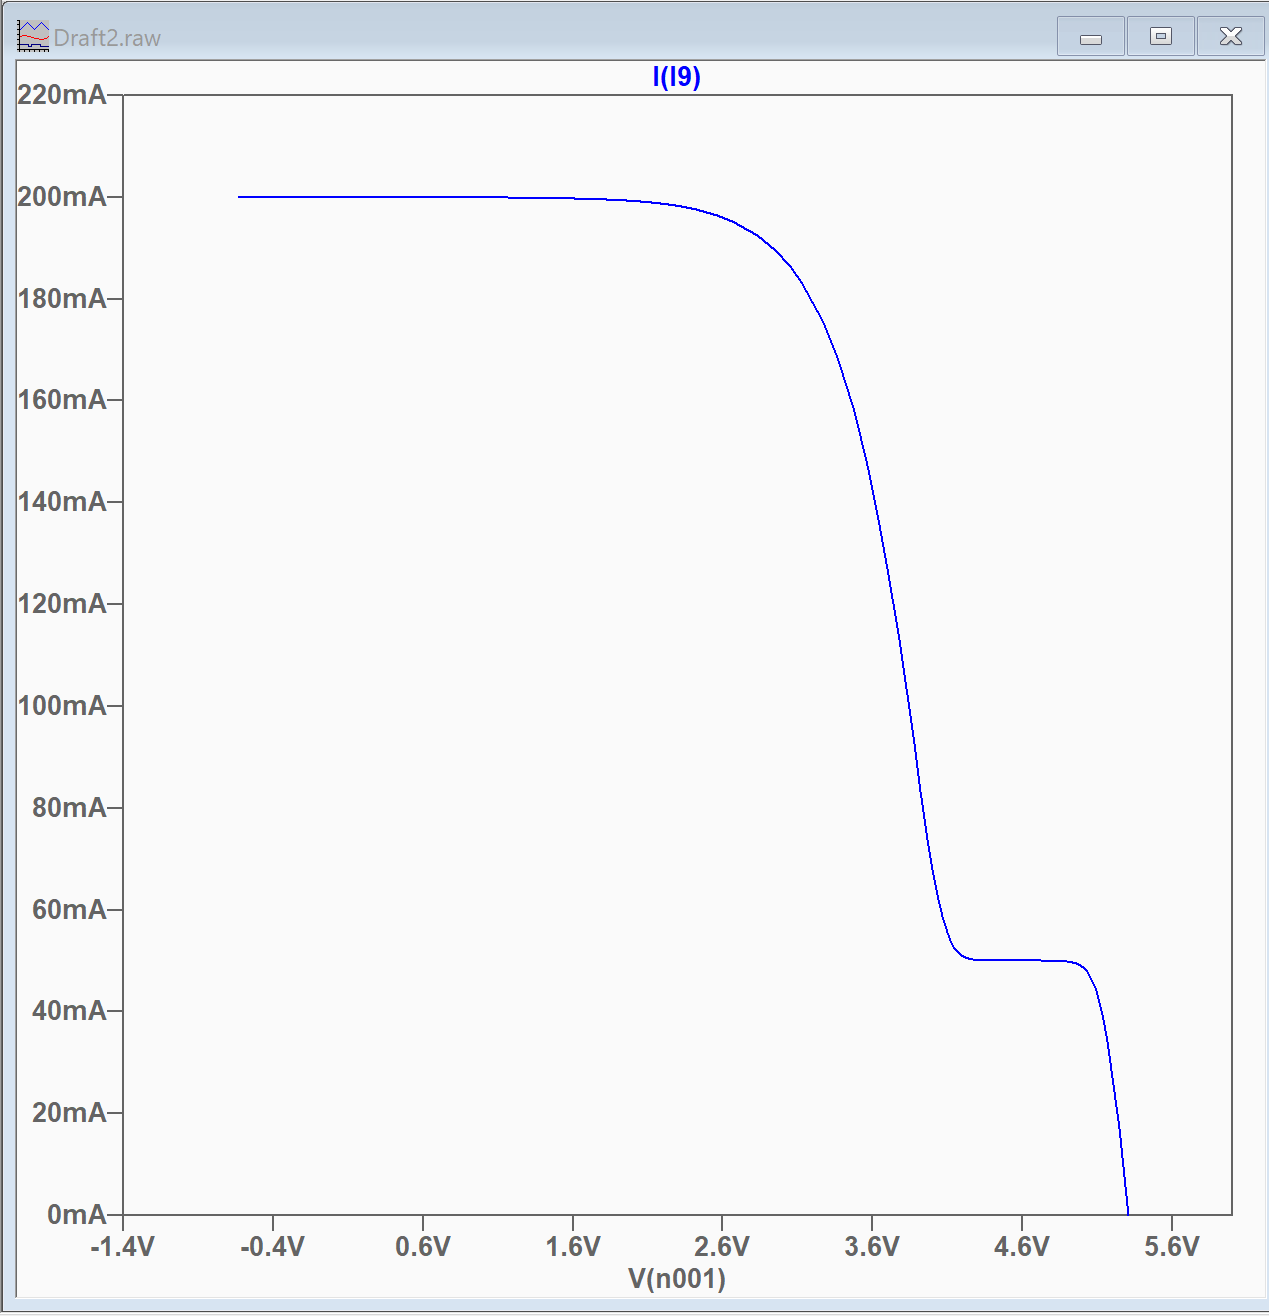Viewport: 1269px width, 1316px height.
Task: Click the 120mA vertical axis value
Action: [62, 604]
